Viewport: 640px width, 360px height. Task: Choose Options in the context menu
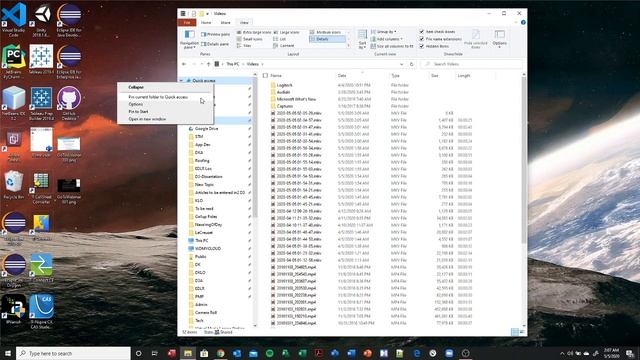(165, 104)
